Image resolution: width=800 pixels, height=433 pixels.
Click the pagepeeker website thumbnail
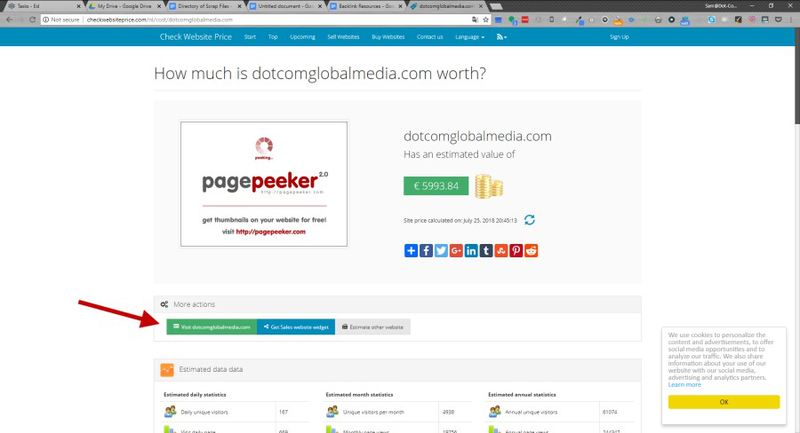263,184
